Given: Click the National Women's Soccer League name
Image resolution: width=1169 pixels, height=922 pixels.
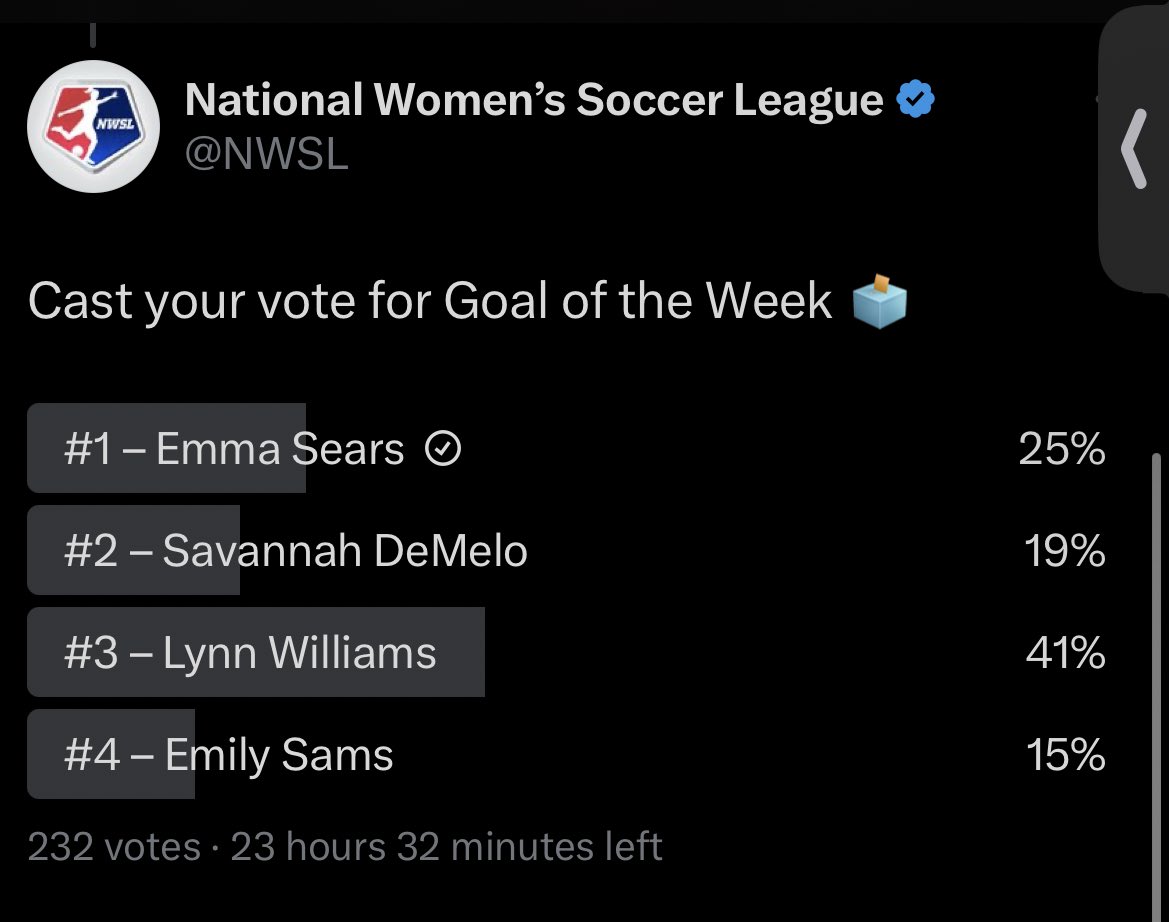Looking at the screenshot, I should (x=535, y=100).
